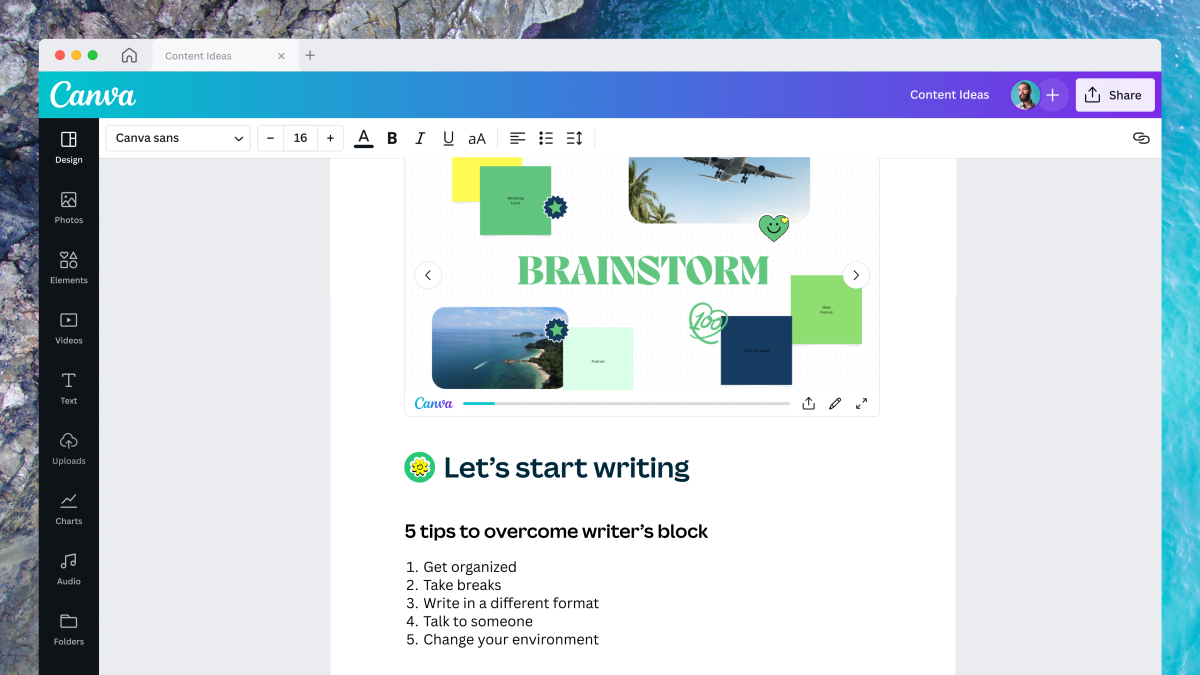The height and width of the screenshot is (675, 1200).
Task: Advance the embedded design with the right carousel arrow
Action: [856, 274]
